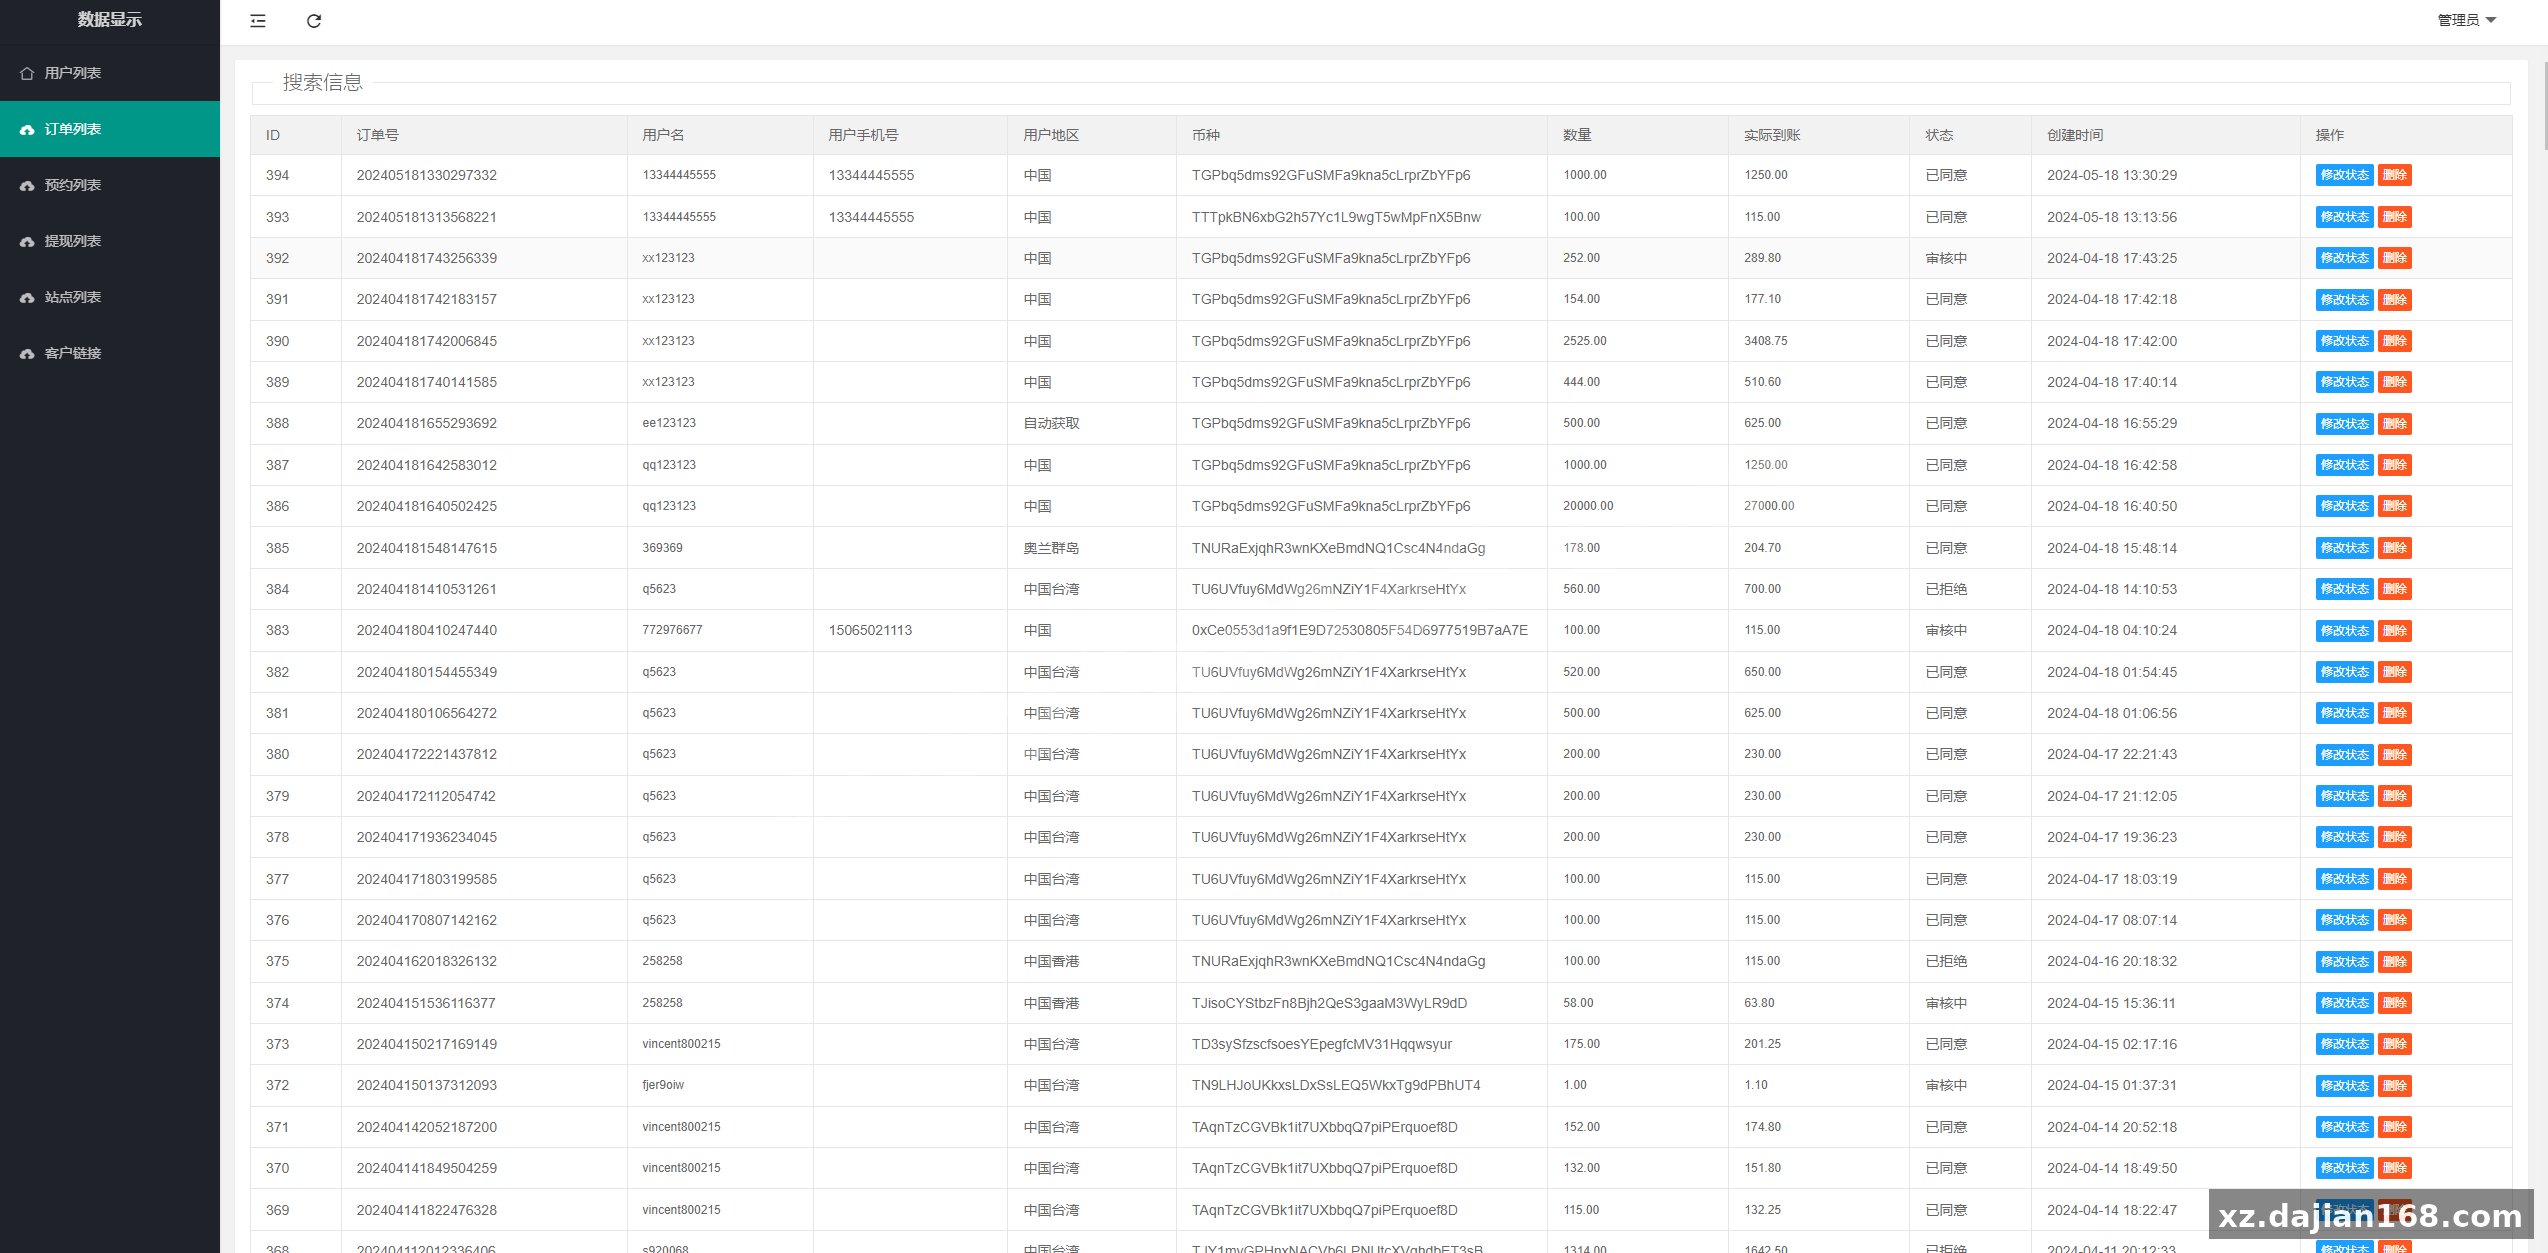Click 修改状态 for order ID 388
2548x1253 pixels.
[x=2344, y=424]
